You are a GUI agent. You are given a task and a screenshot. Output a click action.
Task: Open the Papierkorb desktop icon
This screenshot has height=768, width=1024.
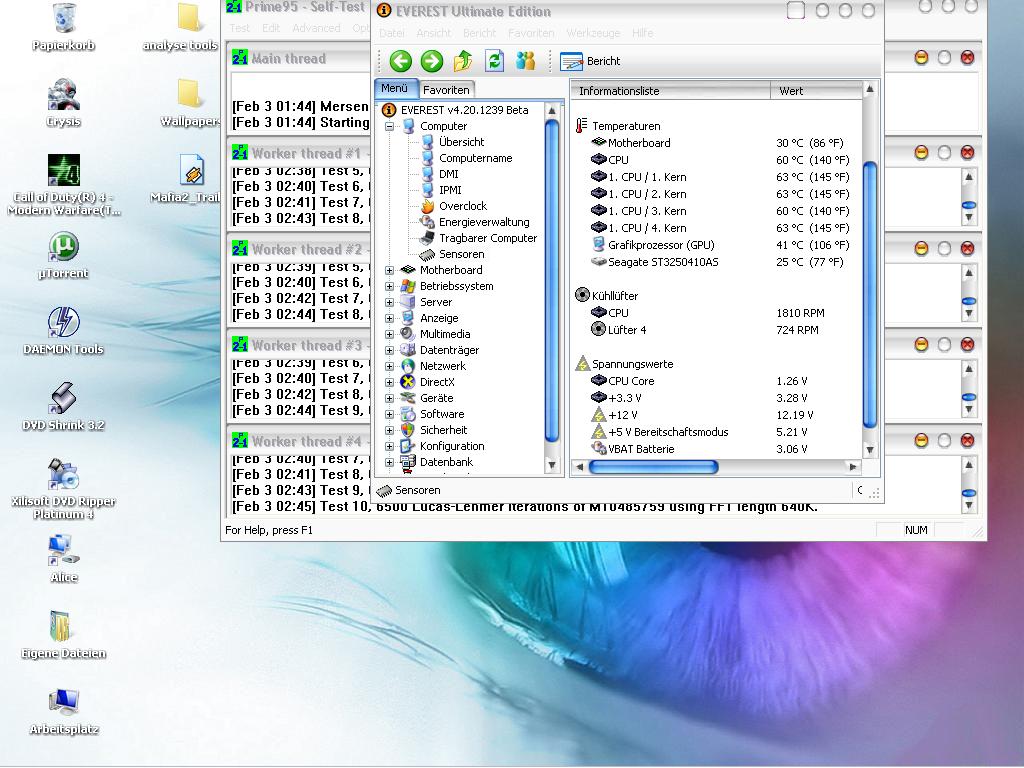click(63, 26)
